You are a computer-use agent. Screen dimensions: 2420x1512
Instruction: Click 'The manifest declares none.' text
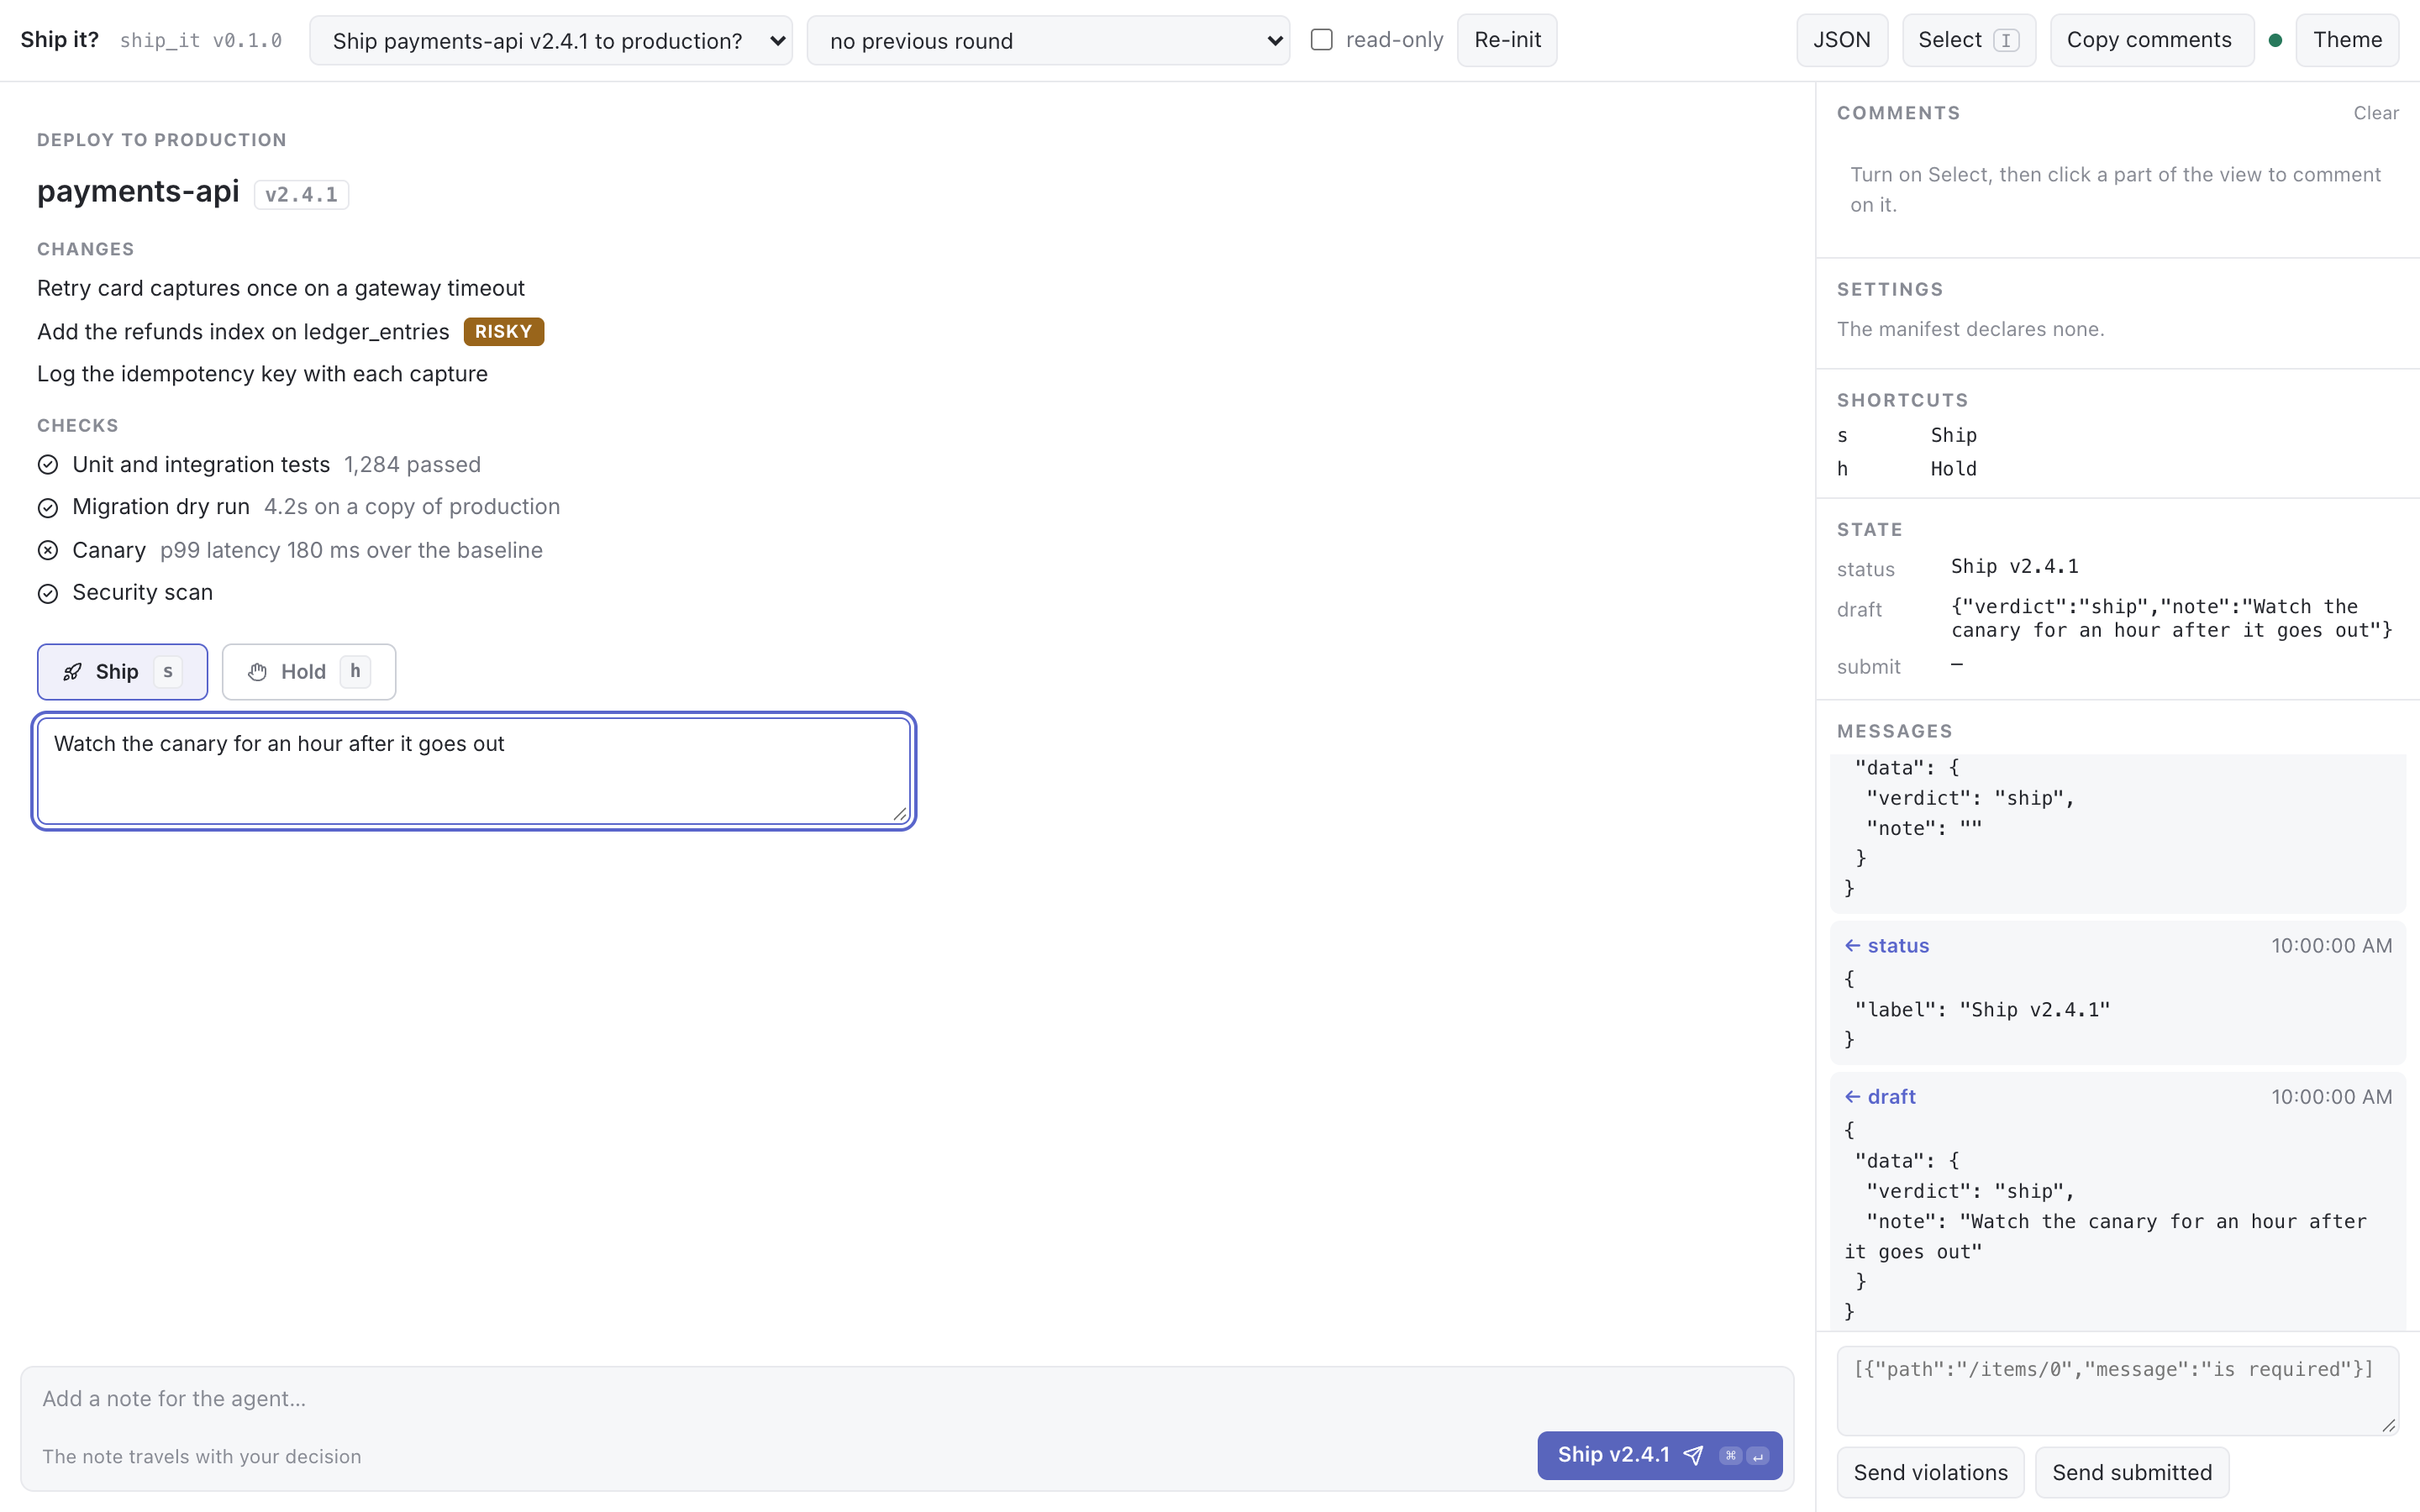[1970, 329]
